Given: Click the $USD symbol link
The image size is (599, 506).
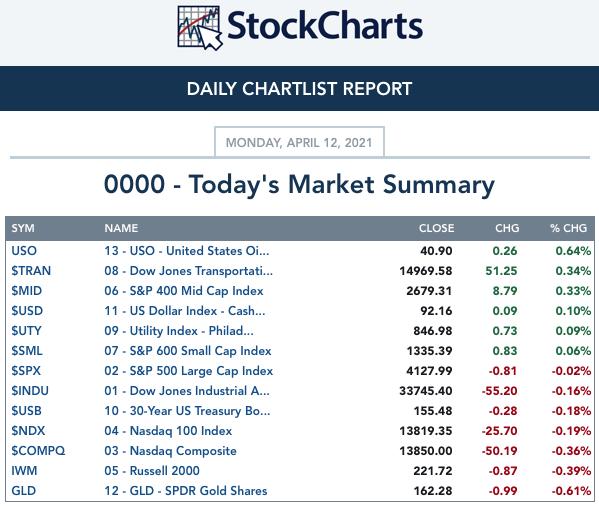Looking at the screenshot, I should pos(27,310).
